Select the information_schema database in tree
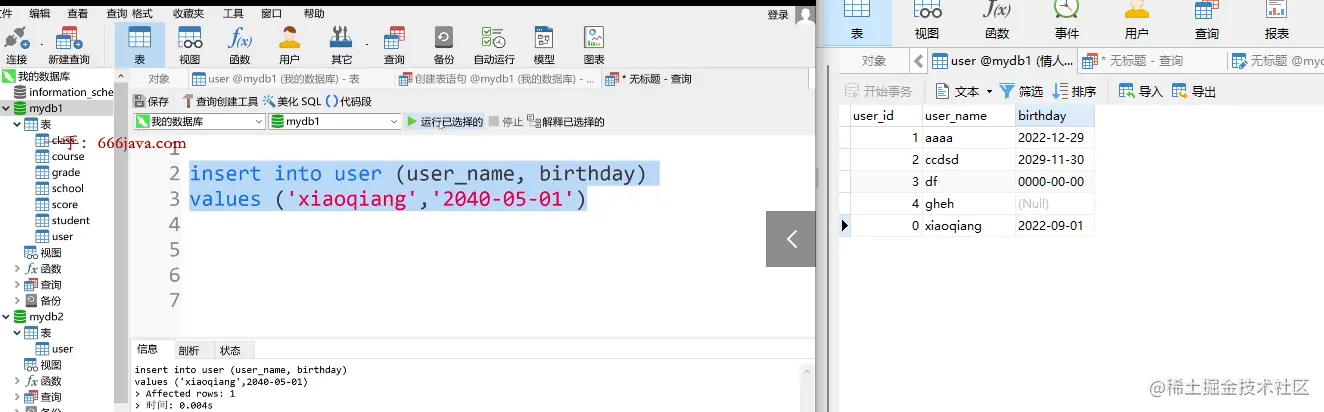This screenshot has width=1324, height=412. click(x=64, y=92)
